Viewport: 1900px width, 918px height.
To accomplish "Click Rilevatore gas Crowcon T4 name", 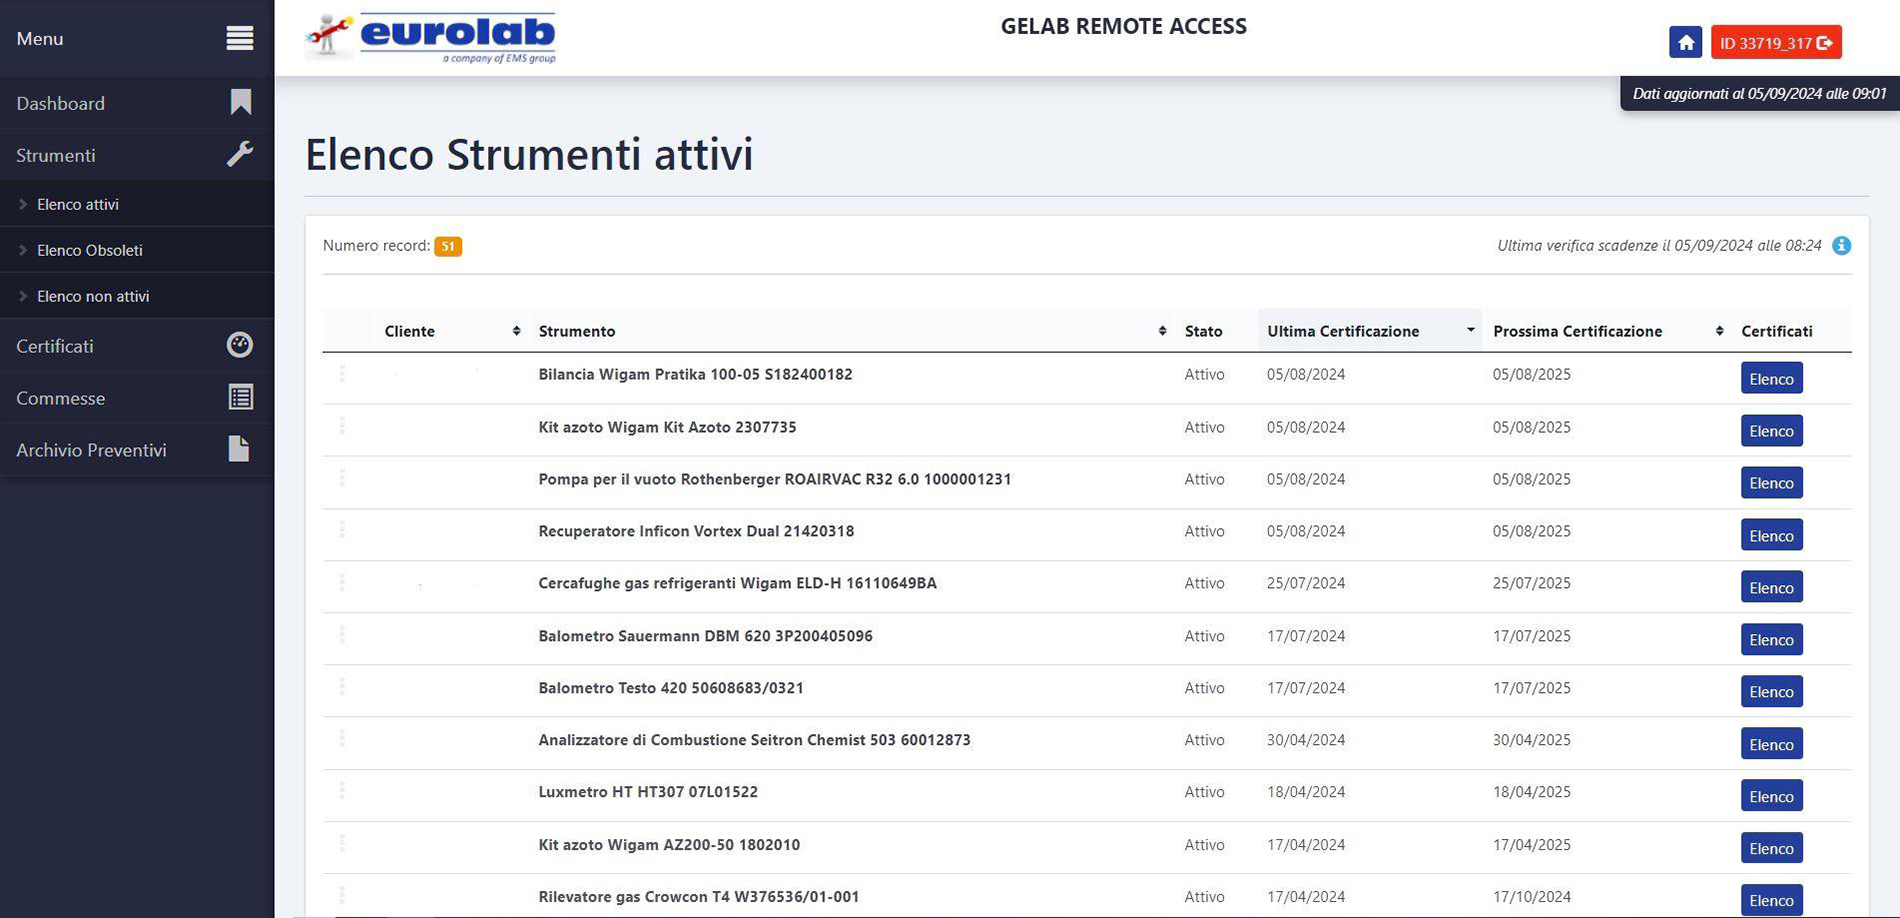I will [x=699, y=897].
